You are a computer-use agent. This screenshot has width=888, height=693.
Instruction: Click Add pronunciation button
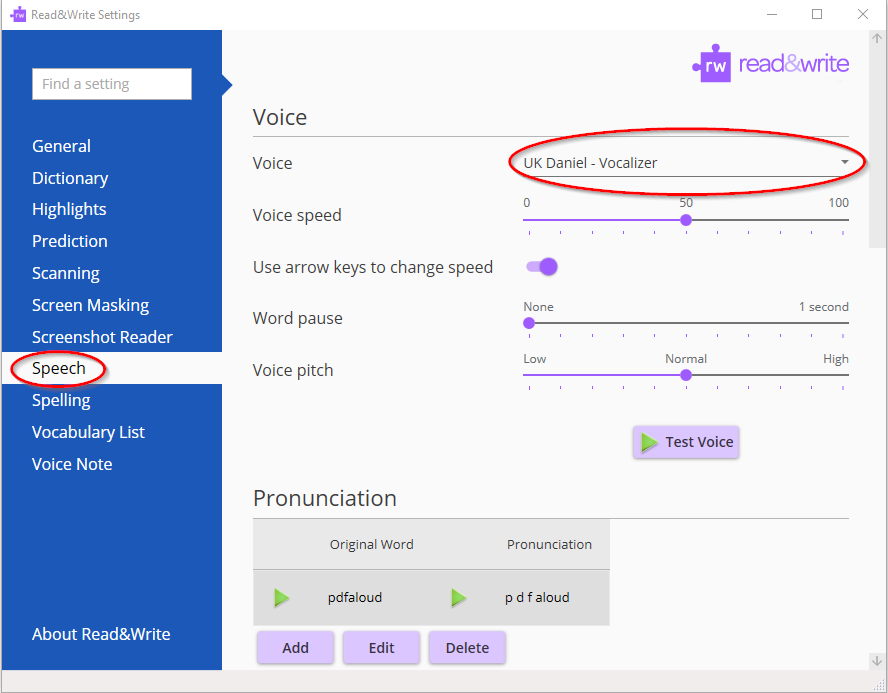296,648
